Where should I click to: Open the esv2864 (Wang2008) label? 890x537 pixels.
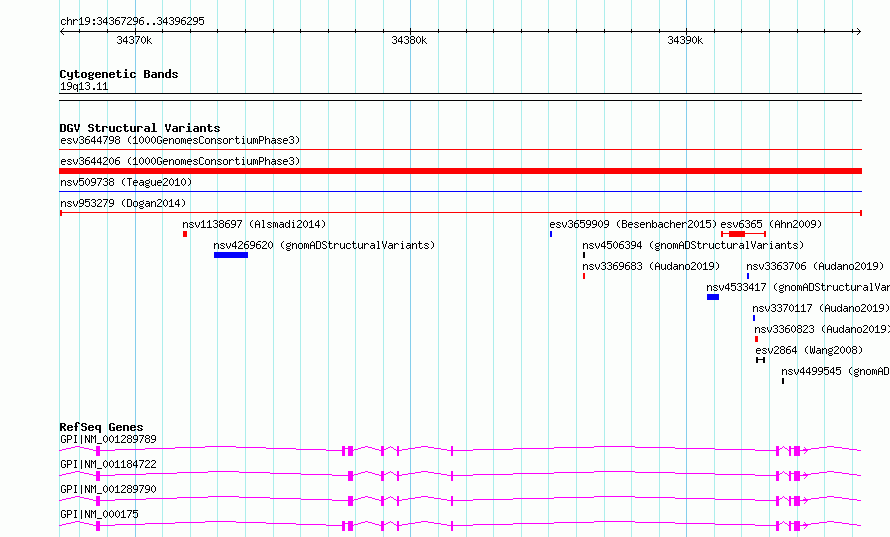pyautogui.click(x=809, y=350)
